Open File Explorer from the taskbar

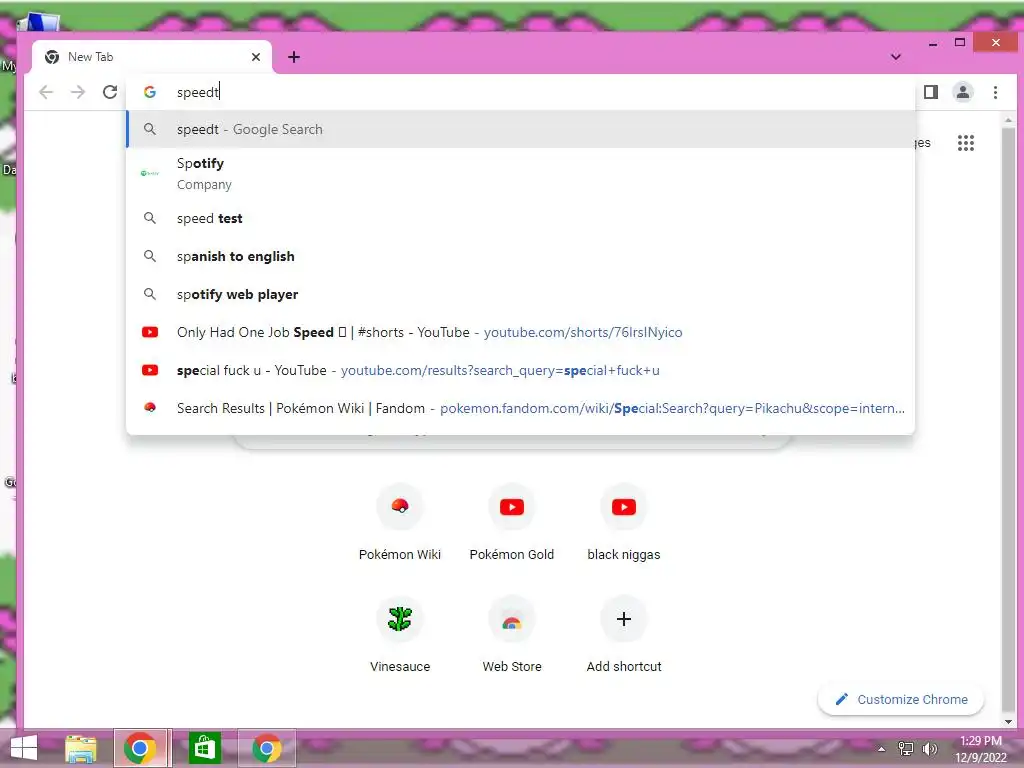80,748
